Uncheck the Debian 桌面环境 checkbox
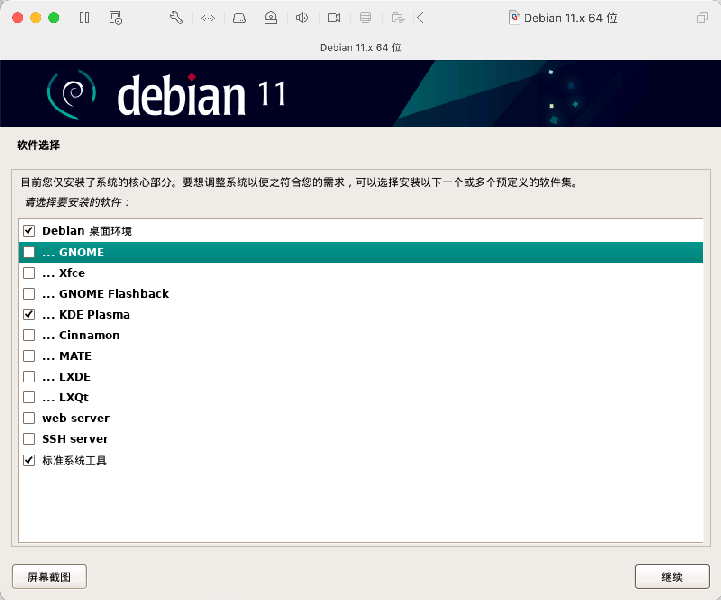Viewport: 721px width, 600px height. click(29, 231)
